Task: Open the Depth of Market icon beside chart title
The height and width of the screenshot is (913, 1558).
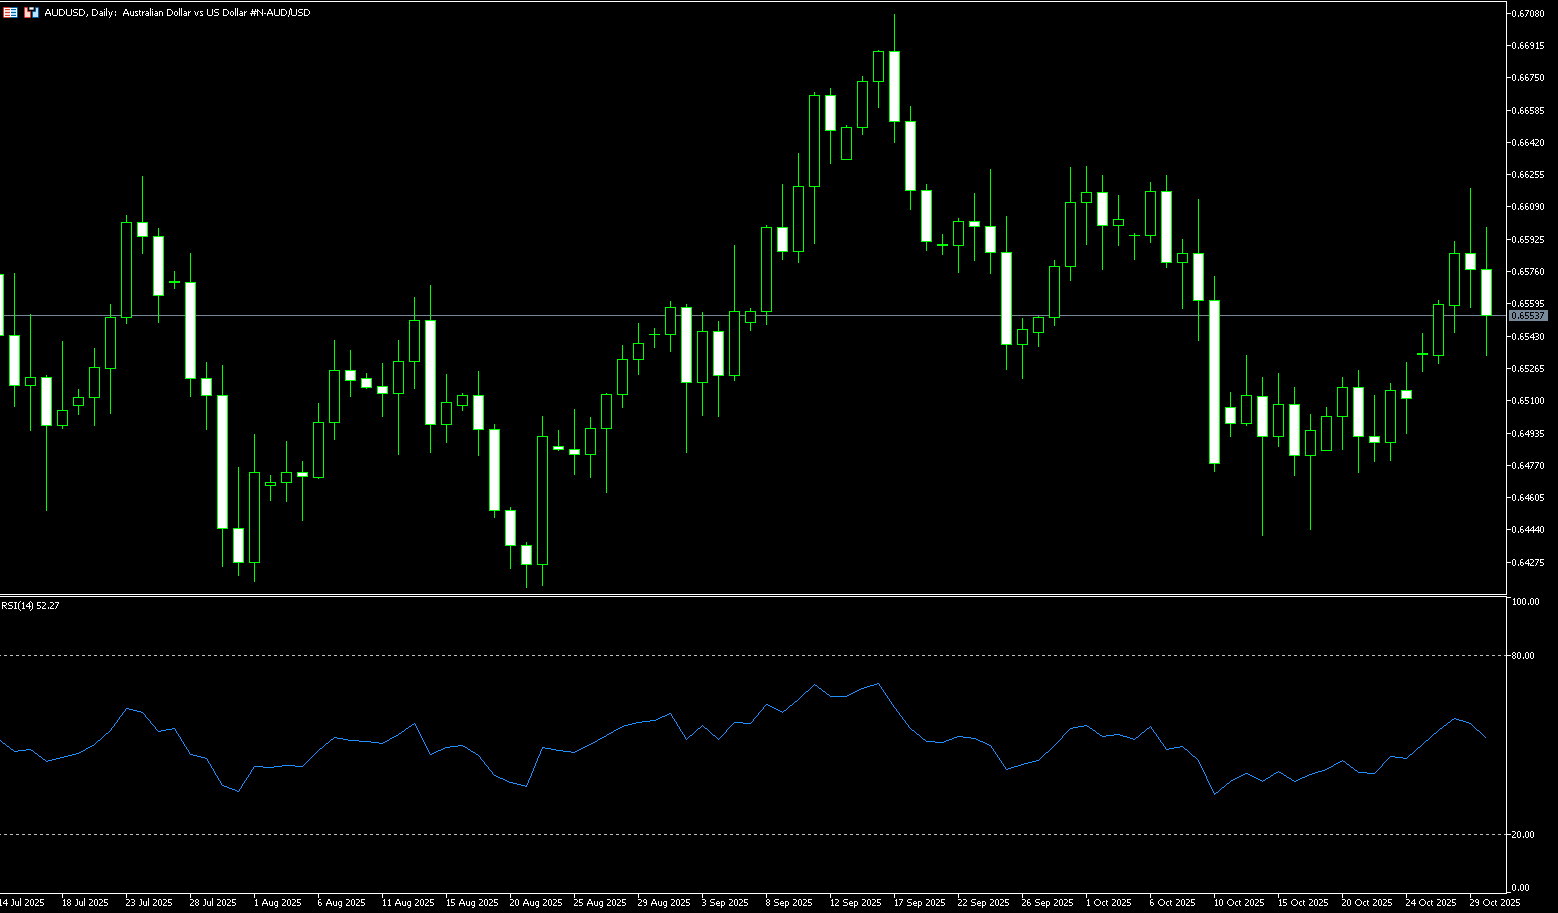Action: tap(31, 13)
